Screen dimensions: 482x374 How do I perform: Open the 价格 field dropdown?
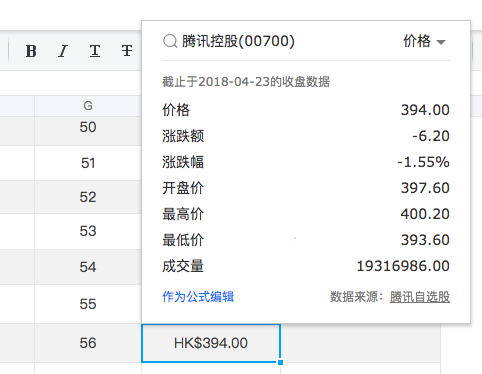coord(424,41)
